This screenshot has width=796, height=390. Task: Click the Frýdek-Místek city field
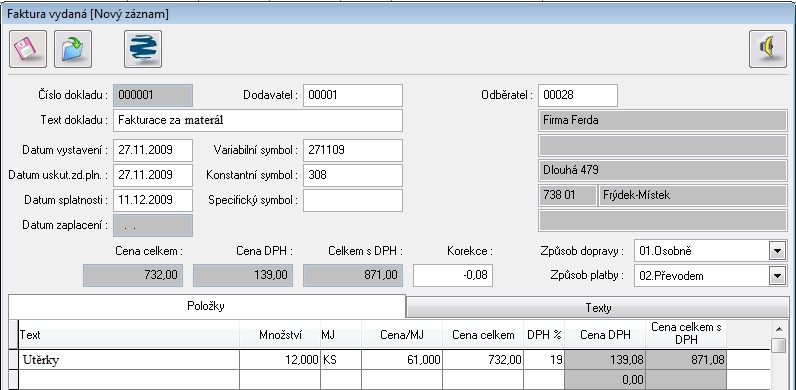tap(693, 196)
